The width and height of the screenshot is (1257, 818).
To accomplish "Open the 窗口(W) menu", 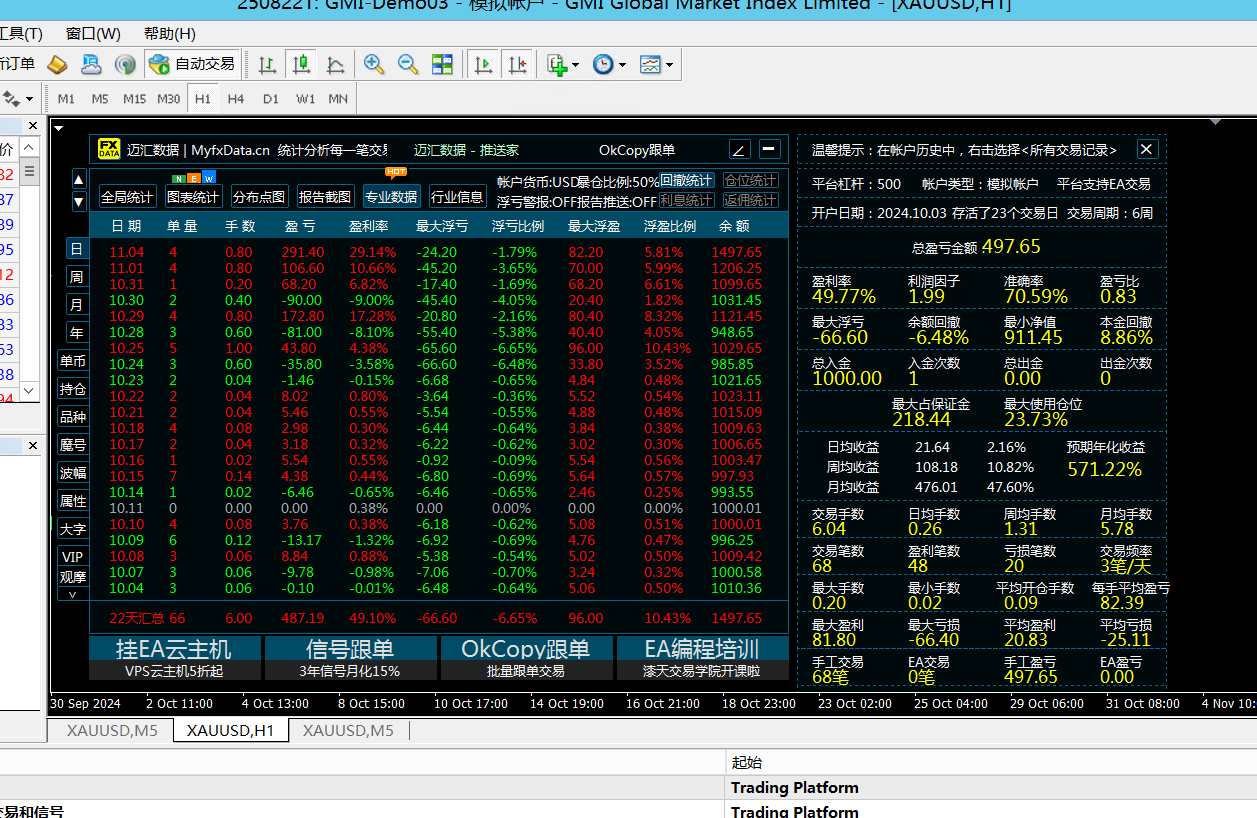I will (x=93, y=34).
